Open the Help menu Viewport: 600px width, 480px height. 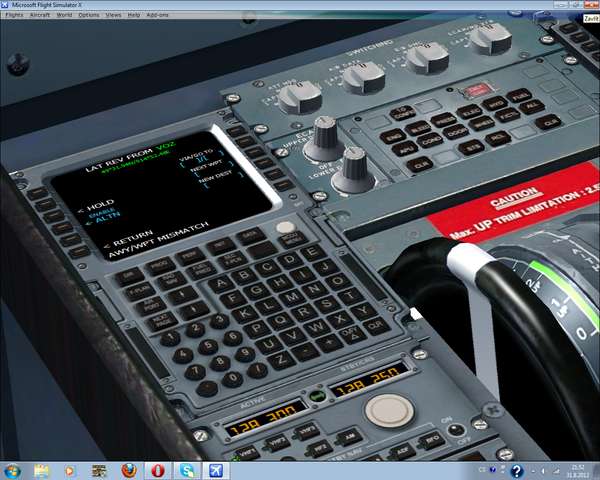133,15
